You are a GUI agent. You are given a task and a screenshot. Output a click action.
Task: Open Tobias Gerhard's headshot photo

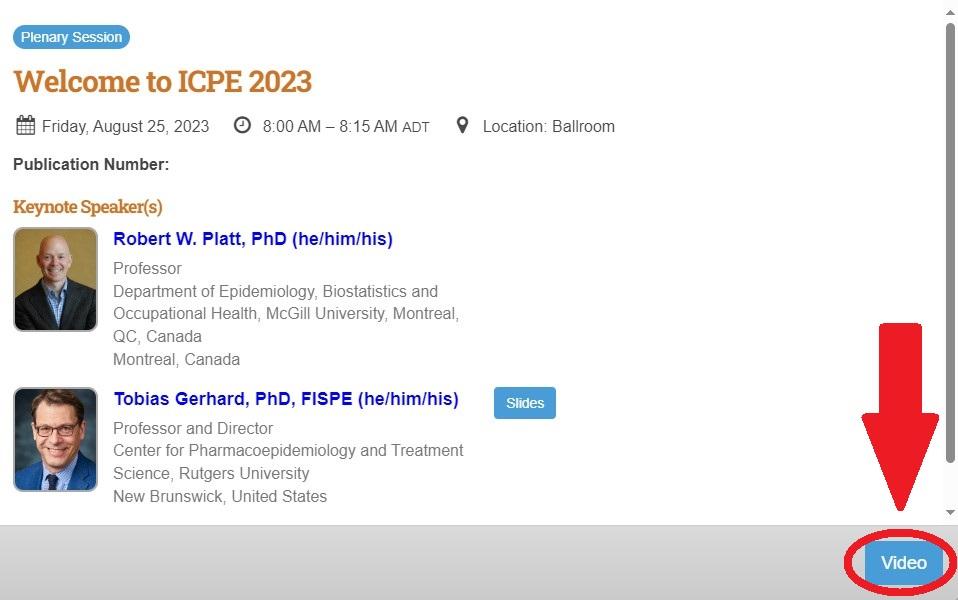tap(56, 439)
